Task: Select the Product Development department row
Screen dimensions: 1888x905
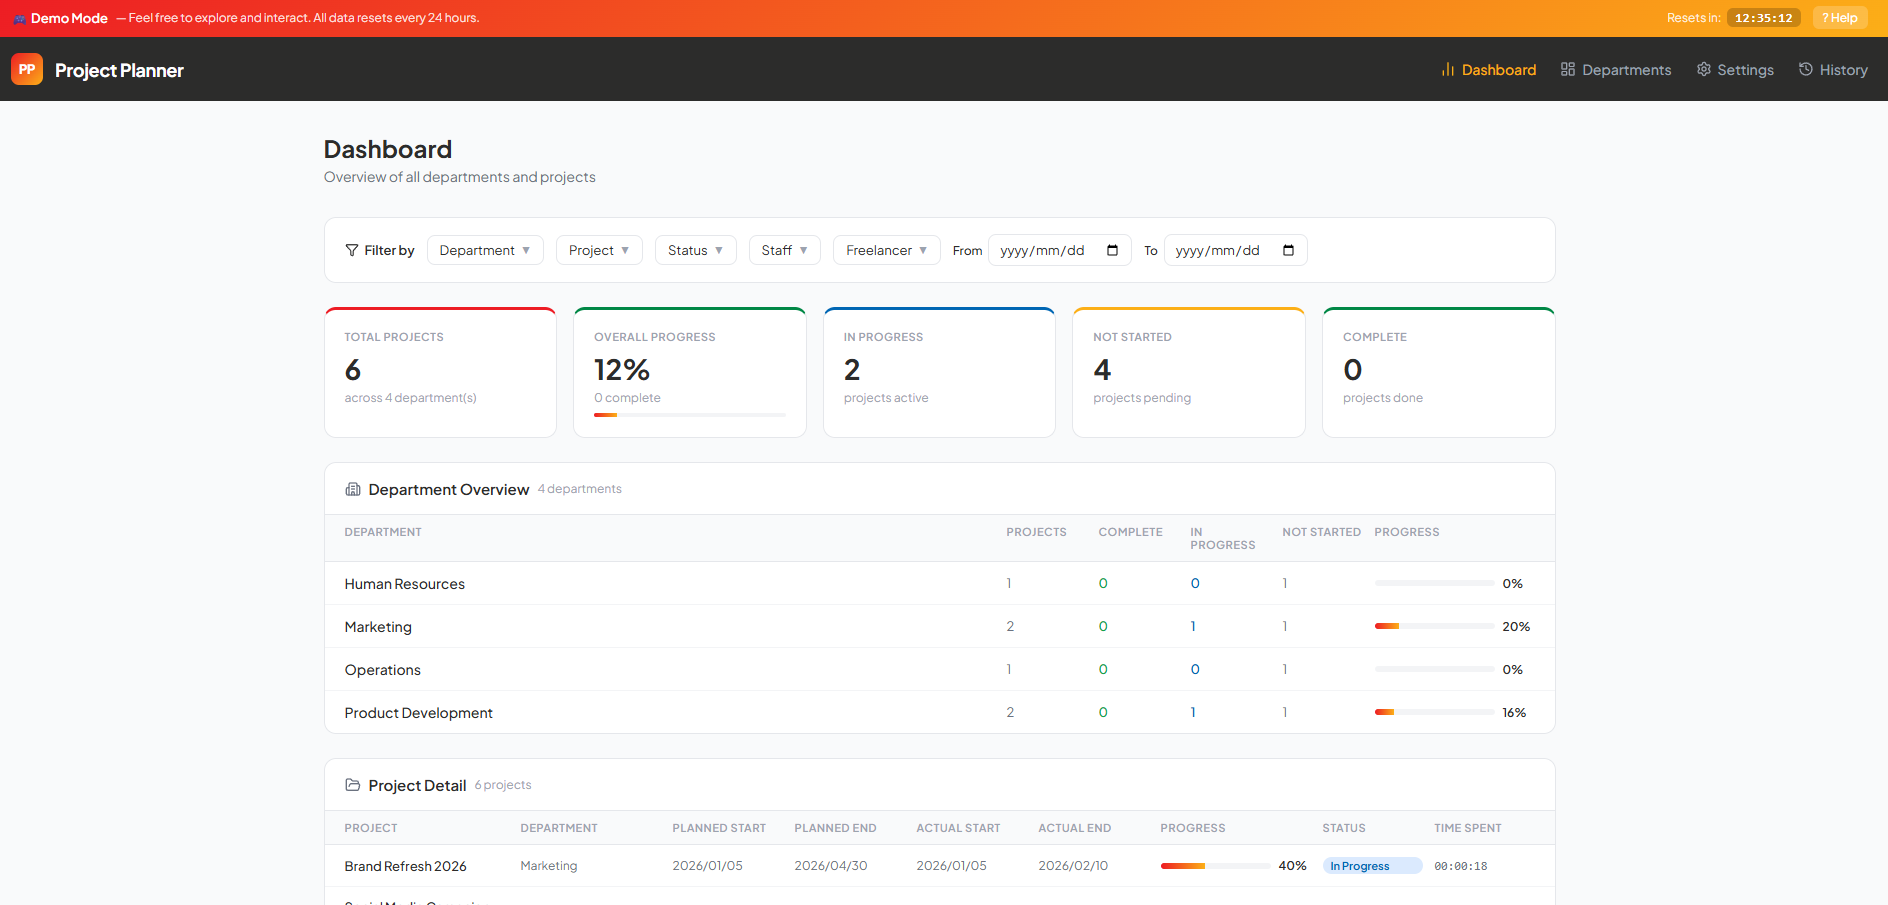Action: pyautogui.click(x=940, y=712)
